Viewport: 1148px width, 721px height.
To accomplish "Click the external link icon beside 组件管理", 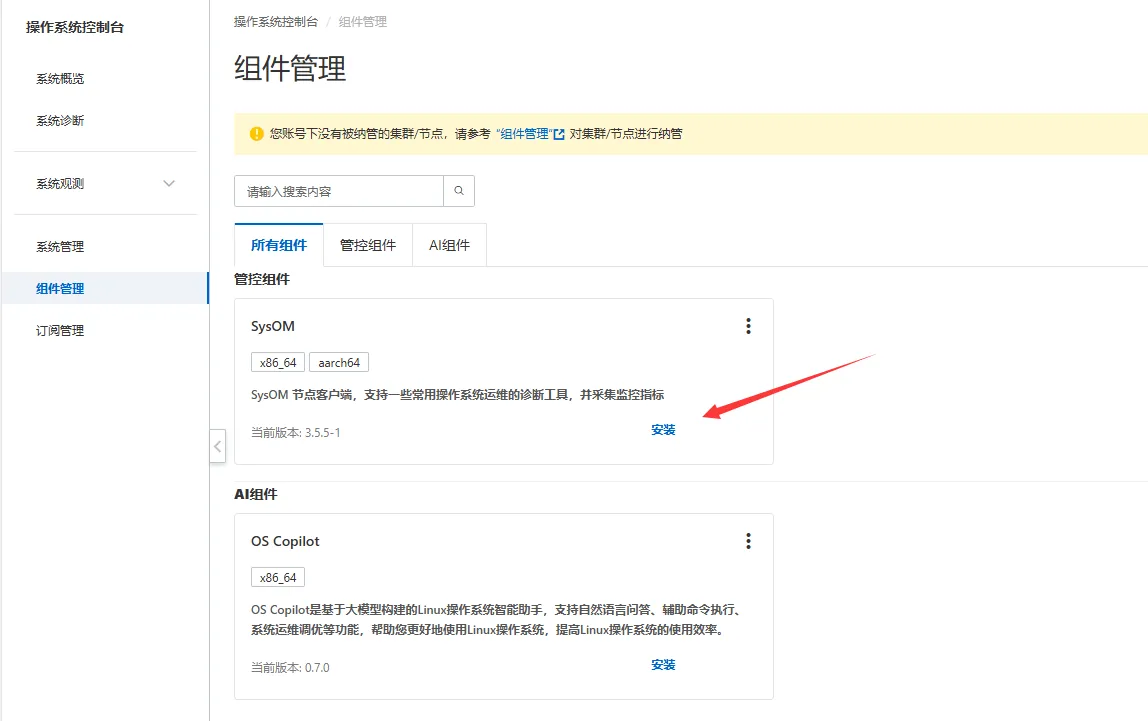I will (x=559, y=134).
